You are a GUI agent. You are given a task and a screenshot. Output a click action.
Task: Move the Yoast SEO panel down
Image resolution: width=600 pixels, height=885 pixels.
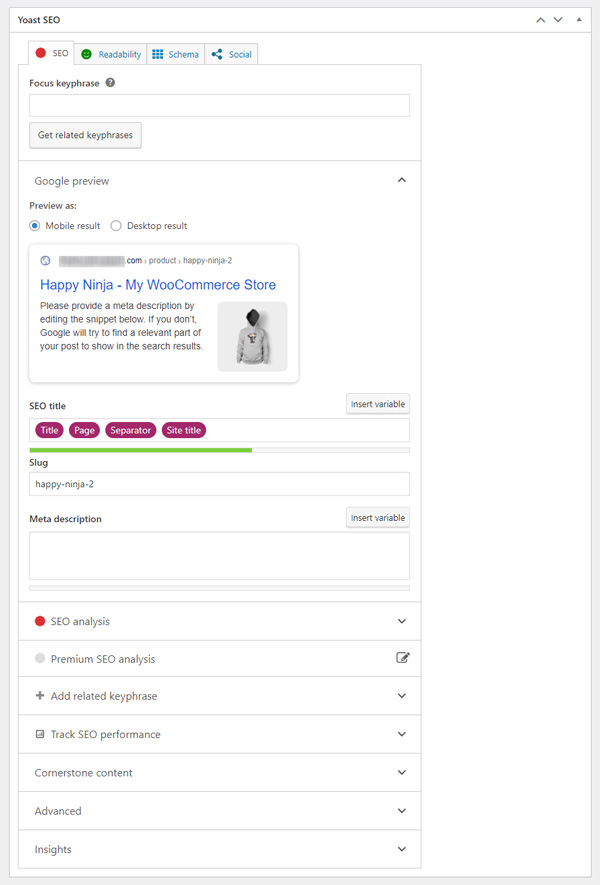click(x=558, y=19)
